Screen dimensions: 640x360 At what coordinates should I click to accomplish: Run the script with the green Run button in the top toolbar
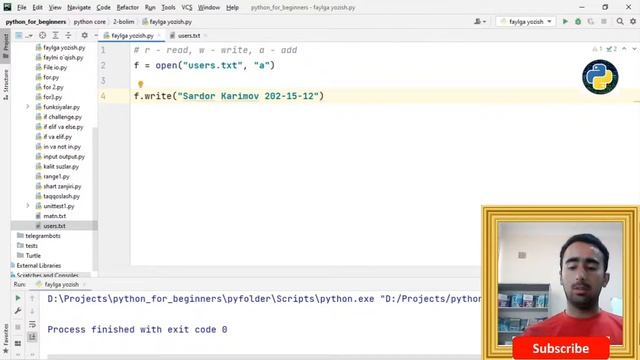coord(565,21)
